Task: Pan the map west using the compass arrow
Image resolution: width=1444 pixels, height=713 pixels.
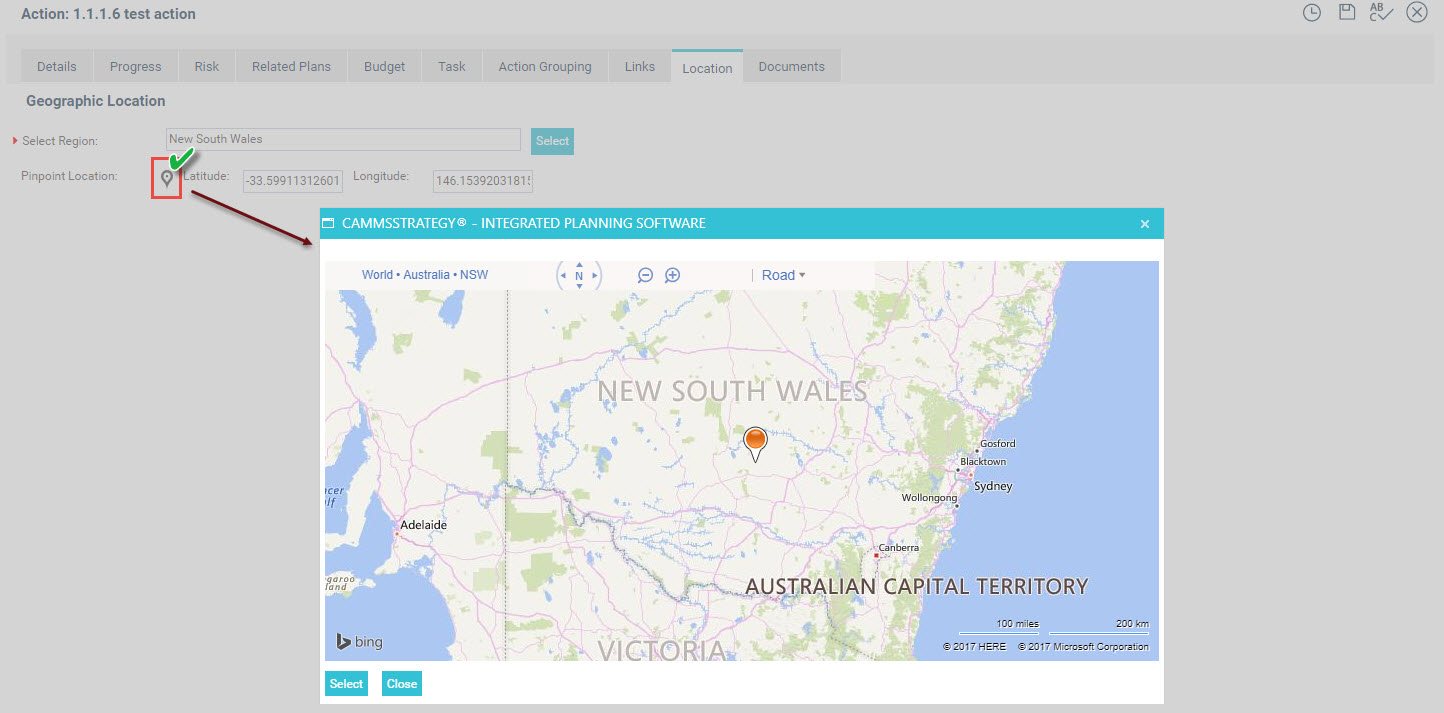Action: point(563,275)
